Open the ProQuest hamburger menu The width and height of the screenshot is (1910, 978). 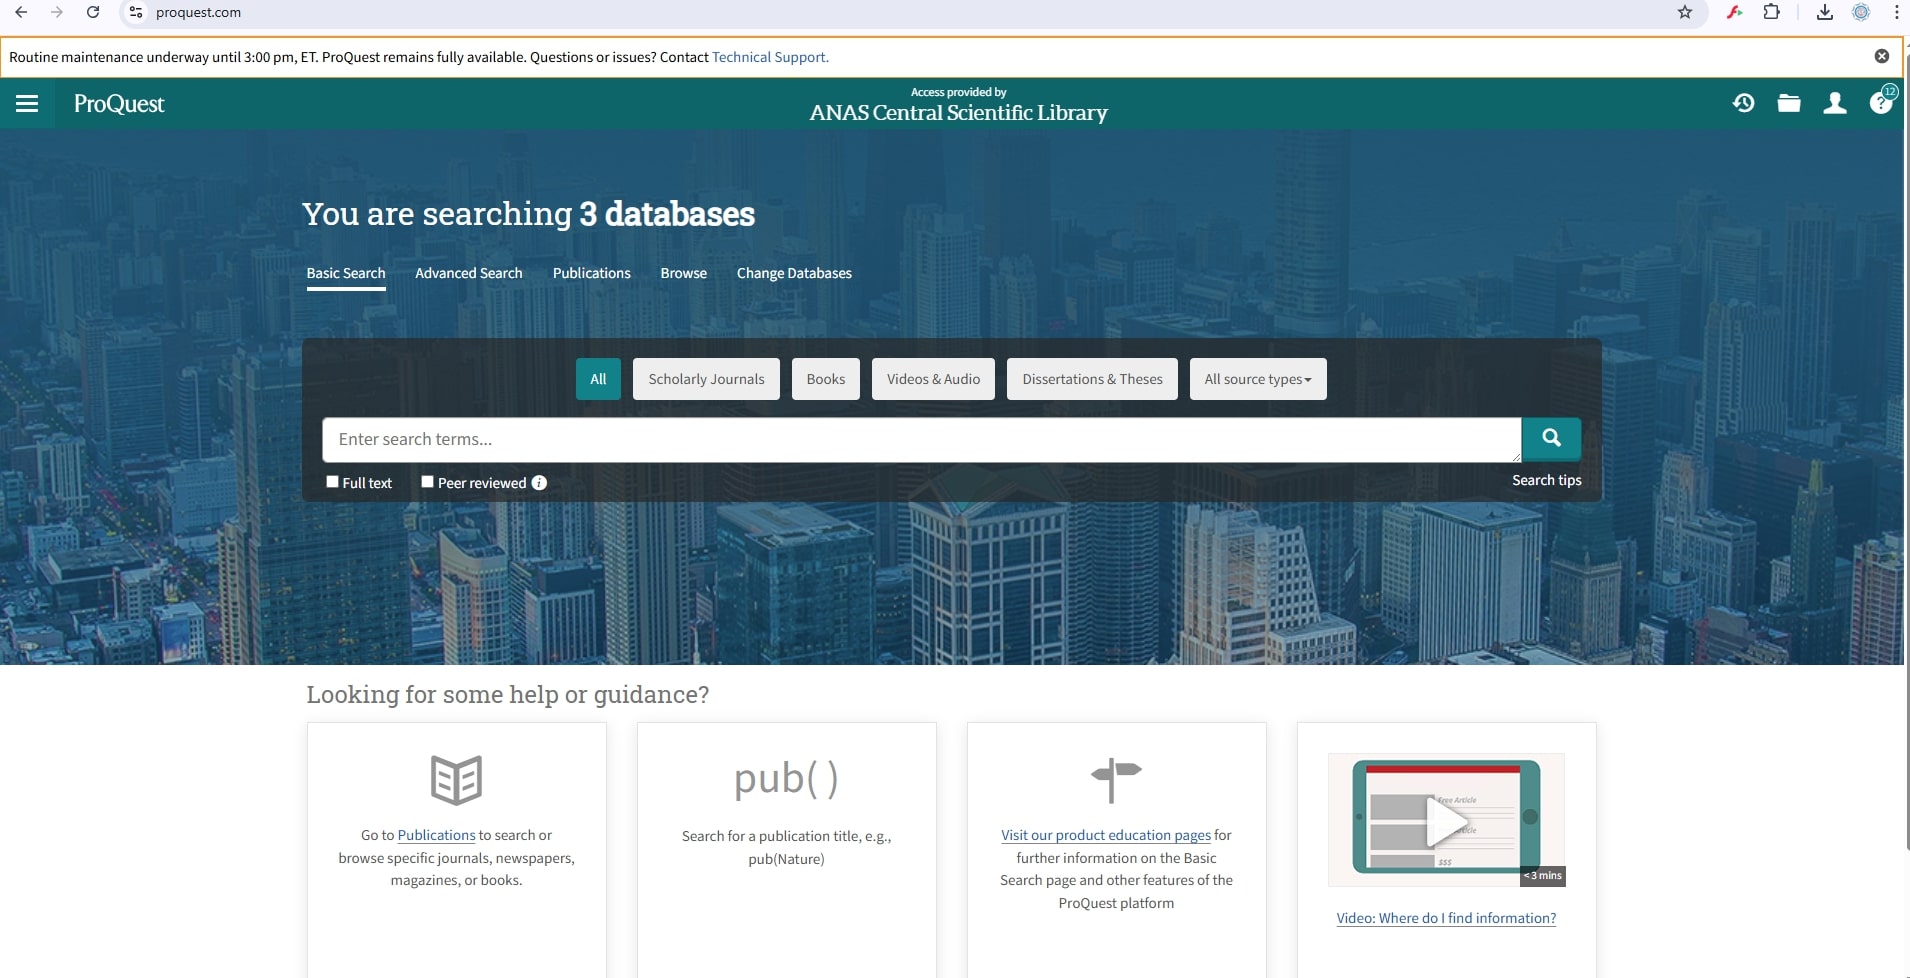[27, 104]
